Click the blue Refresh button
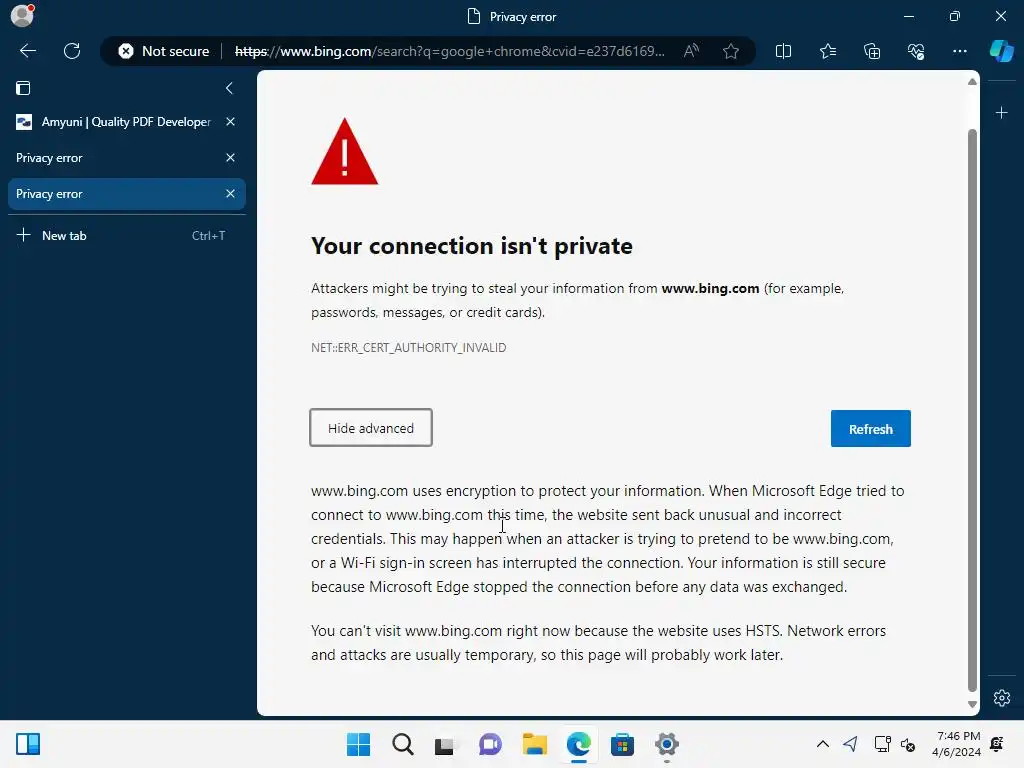This screenshot has width=1024, height=768. (x=871, y=428)
